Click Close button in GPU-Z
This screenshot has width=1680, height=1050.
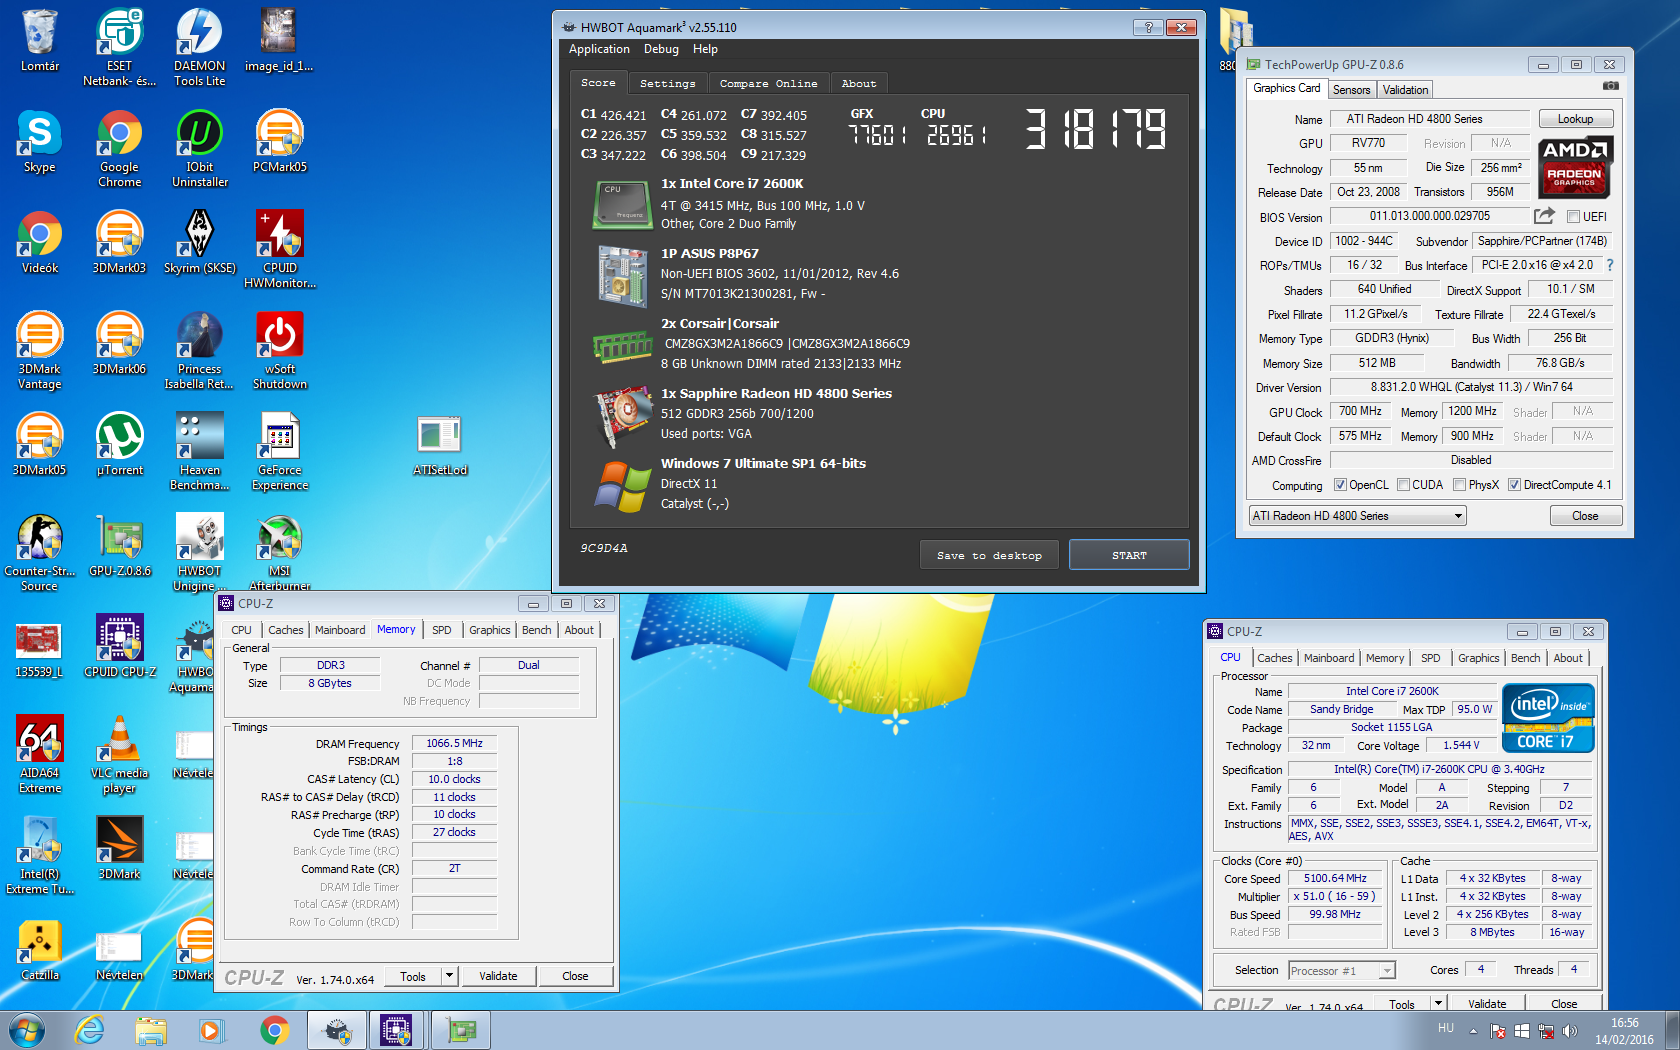pyautogui.click(x=1585, y=516)
